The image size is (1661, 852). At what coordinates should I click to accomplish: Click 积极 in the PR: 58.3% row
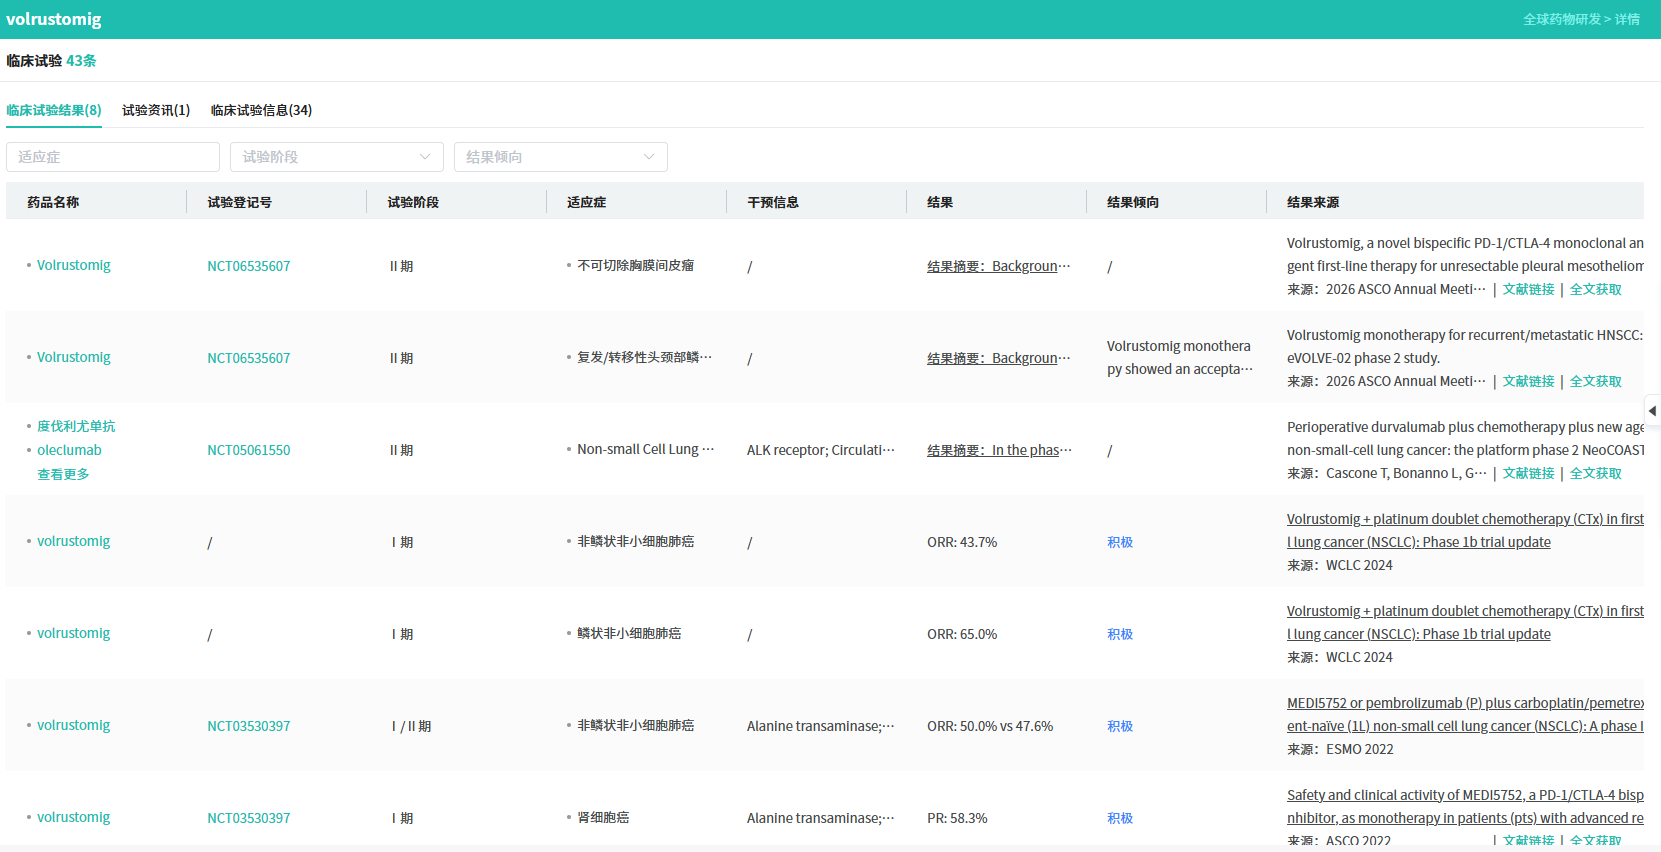pos(1120,818)
